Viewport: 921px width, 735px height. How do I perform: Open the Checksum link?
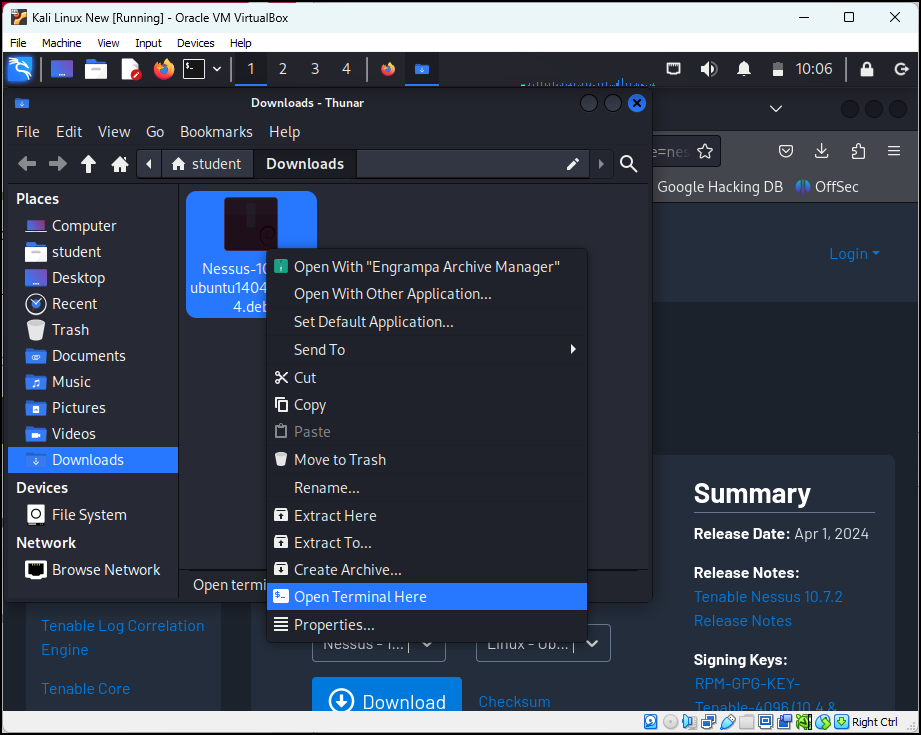pos(515,702)
